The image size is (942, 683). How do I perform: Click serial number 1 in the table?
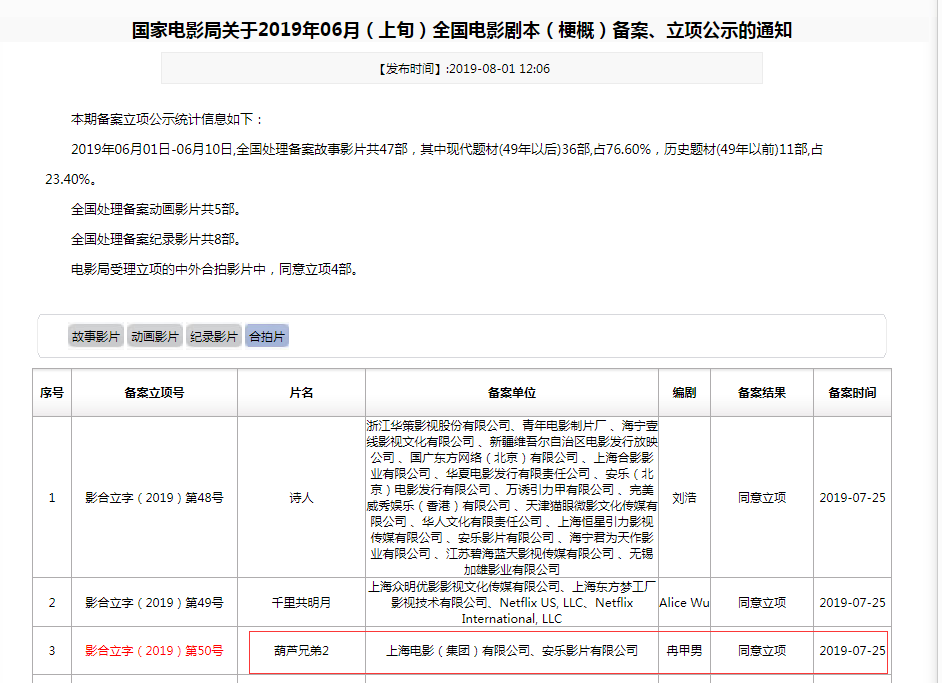pos(52,497)
